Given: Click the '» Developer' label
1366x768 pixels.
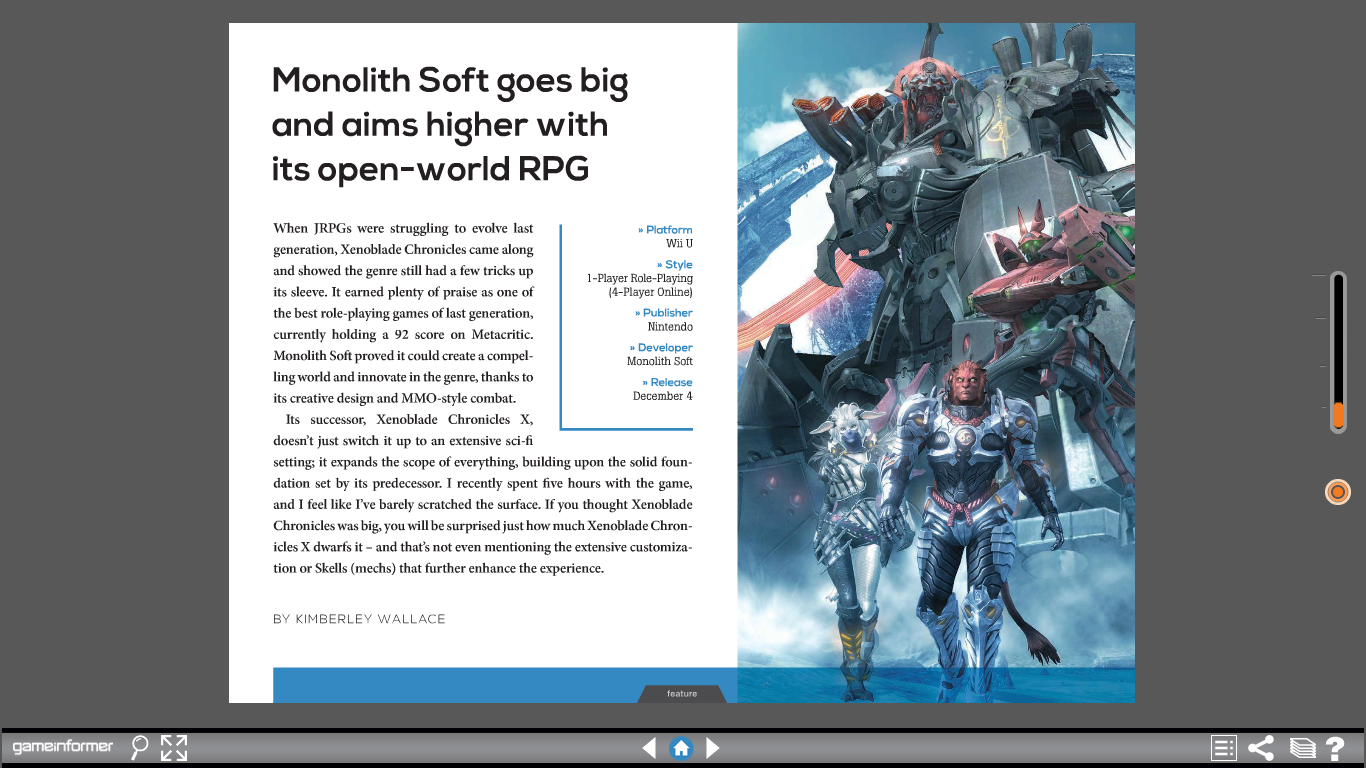Looking at the screenshot, I should pyautogui.click(x=661, y=348).
